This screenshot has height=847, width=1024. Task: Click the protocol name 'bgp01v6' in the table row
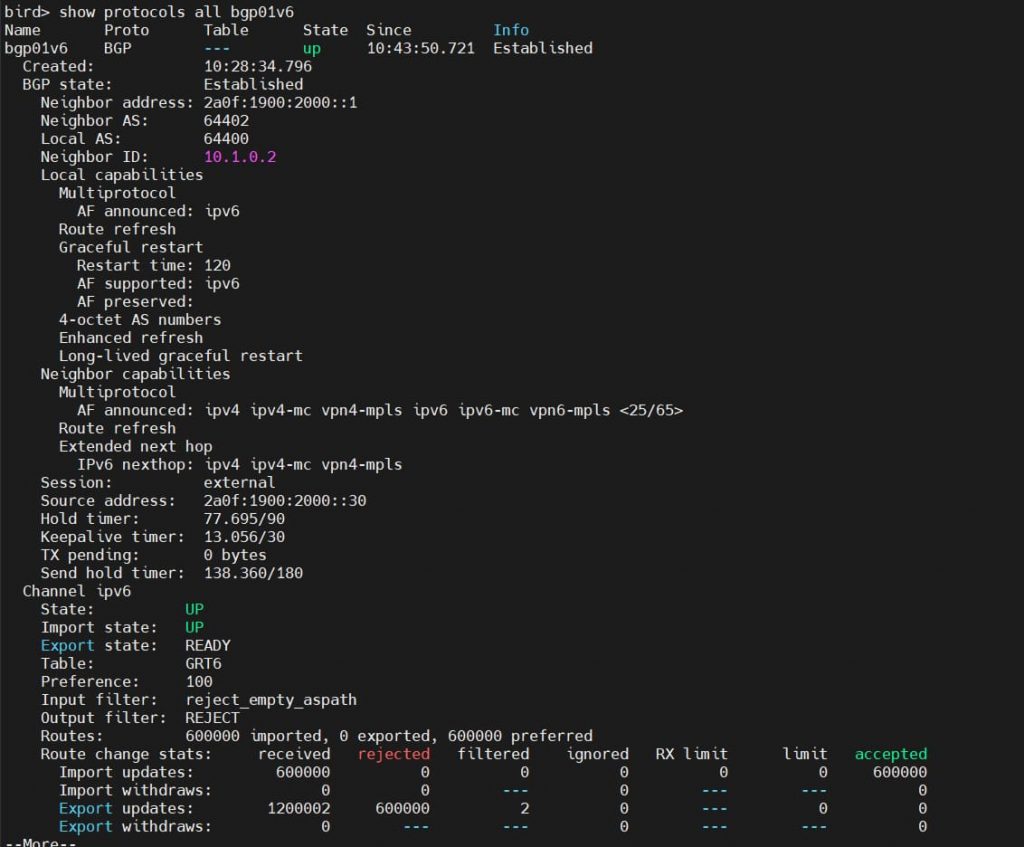pyautogui.click(x=36, y=48)
